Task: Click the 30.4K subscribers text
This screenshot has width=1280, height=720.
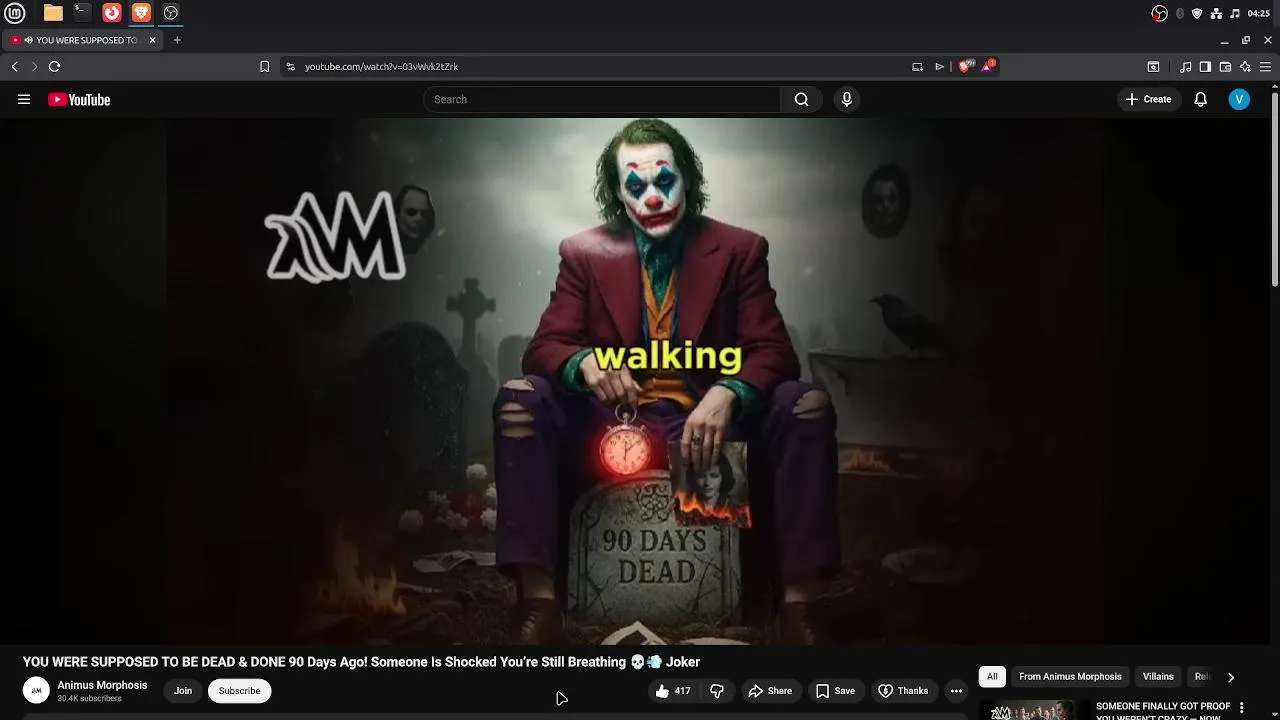Action: [89, 699]
